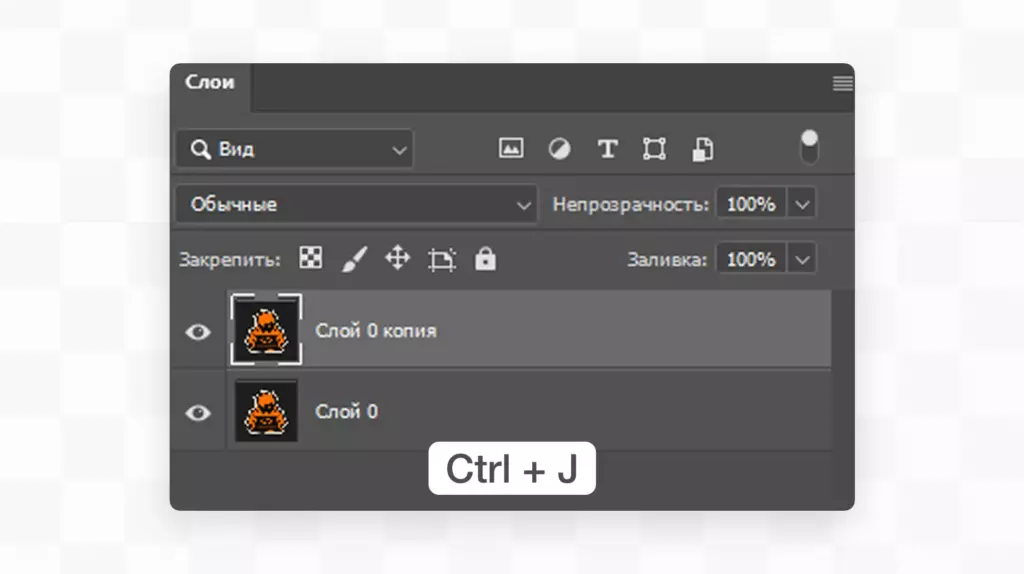Filter layers by adjustment layers icon
The width and height of the screenshot is (1024, 574).
click(559, 149)
